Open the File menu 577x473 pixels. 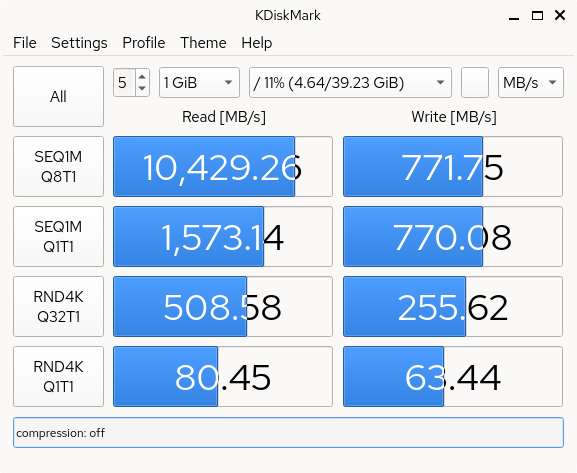(25, 43)
